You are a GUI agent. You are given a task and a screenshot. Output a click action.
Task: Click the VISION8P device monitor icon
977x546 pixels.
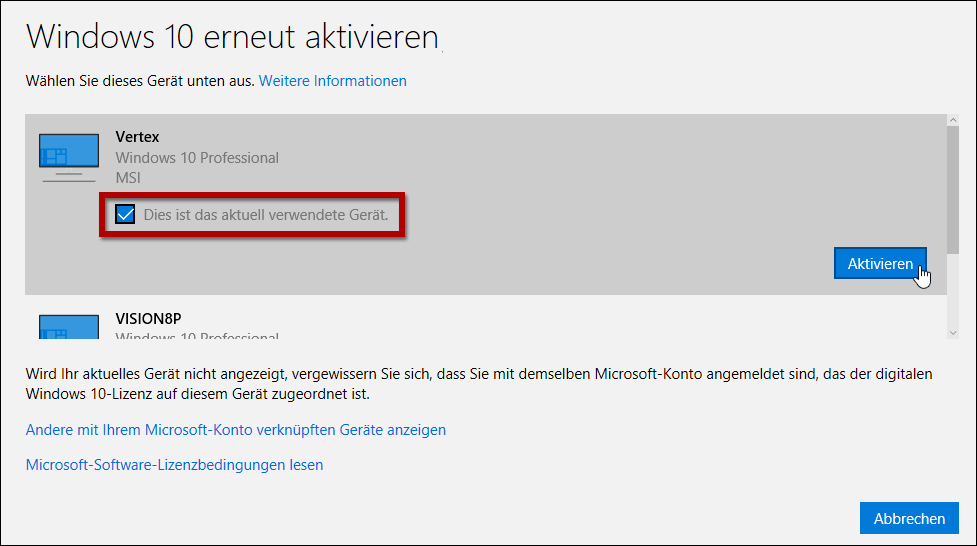69,327
